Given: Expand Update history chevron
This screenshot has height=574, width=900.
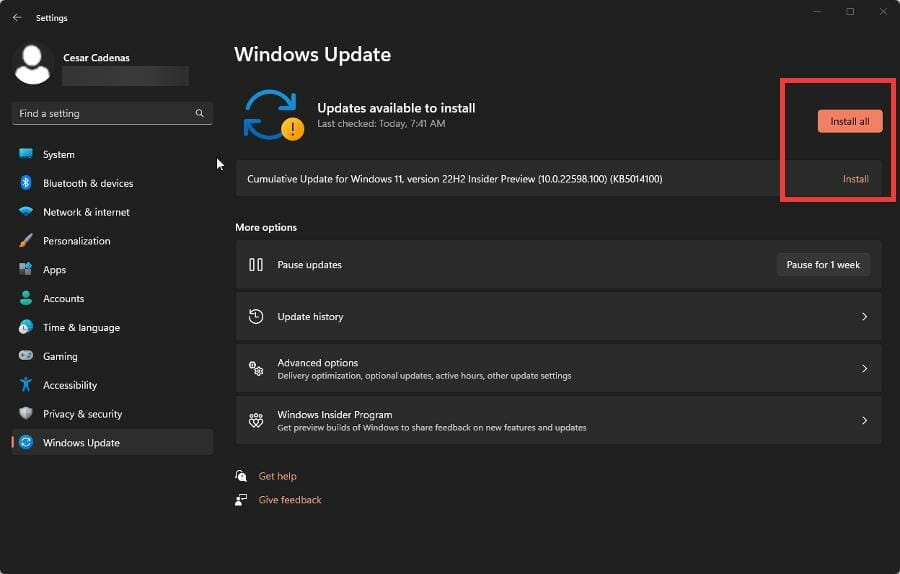Looking at the screenshot, I should (x=864, y=316).
